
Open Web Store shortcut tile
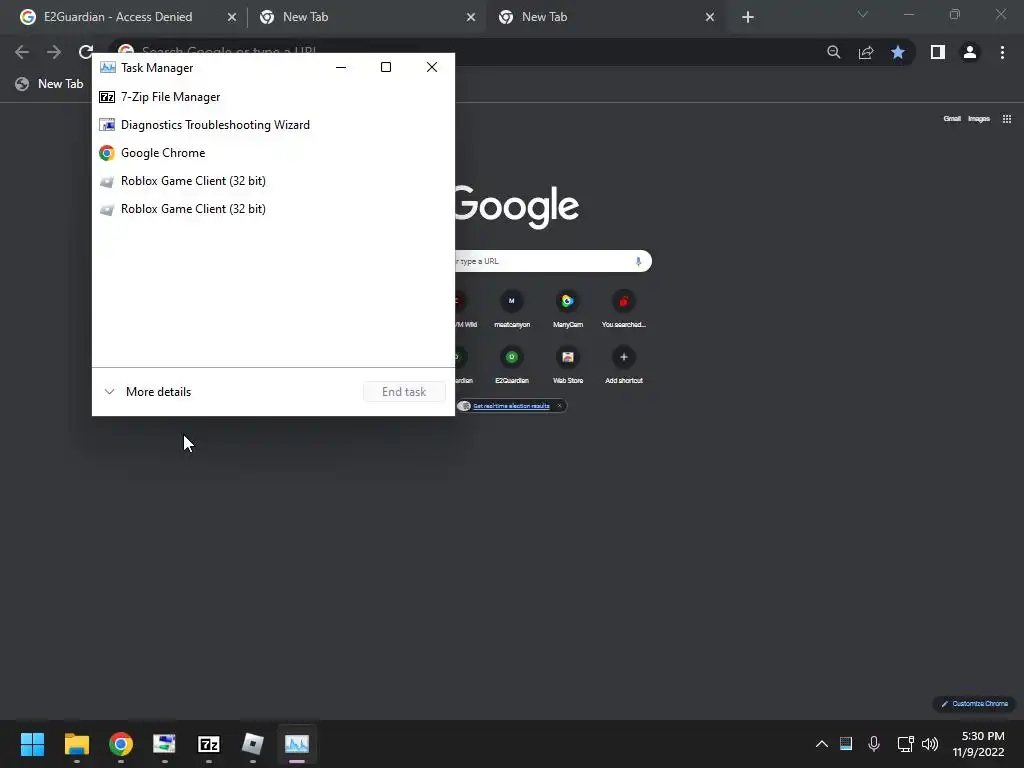568,365
